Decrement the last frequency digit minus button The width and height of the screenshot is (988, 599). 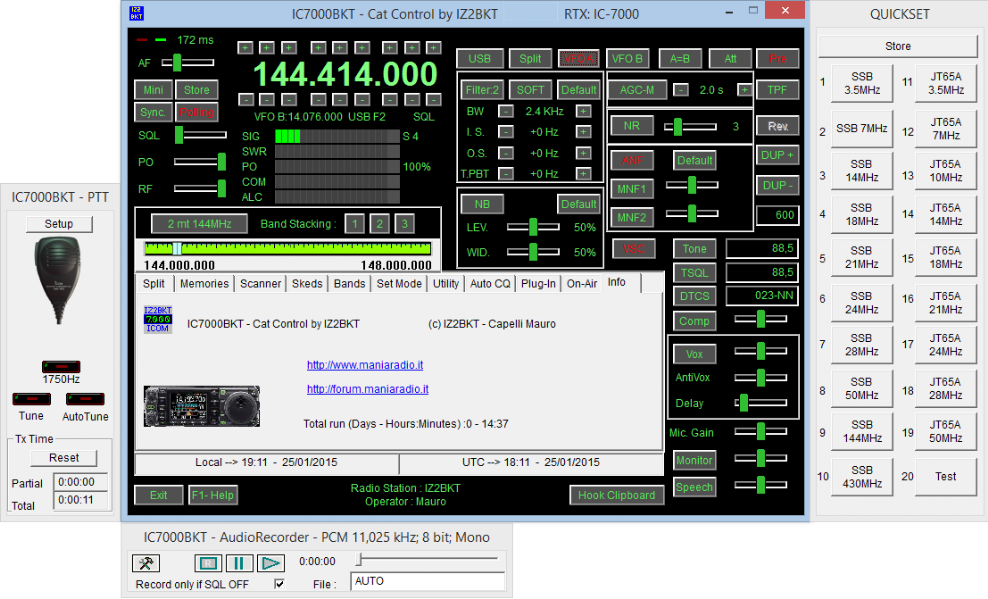point(434,100)
